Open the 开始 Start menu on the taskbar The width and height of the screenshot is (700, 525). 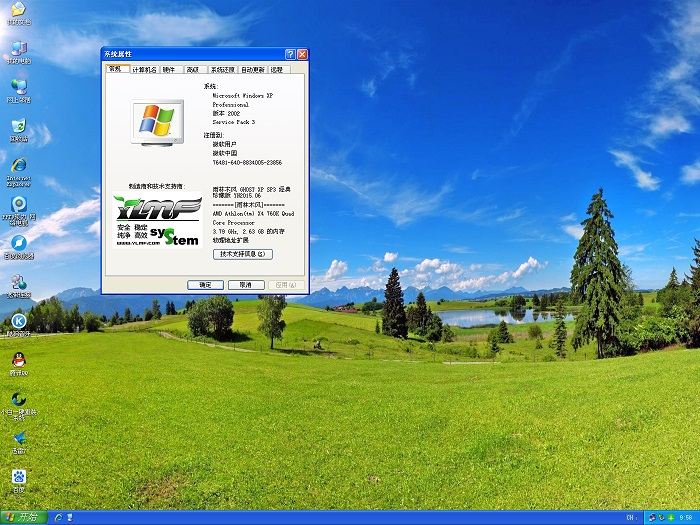tap(22, 517)
